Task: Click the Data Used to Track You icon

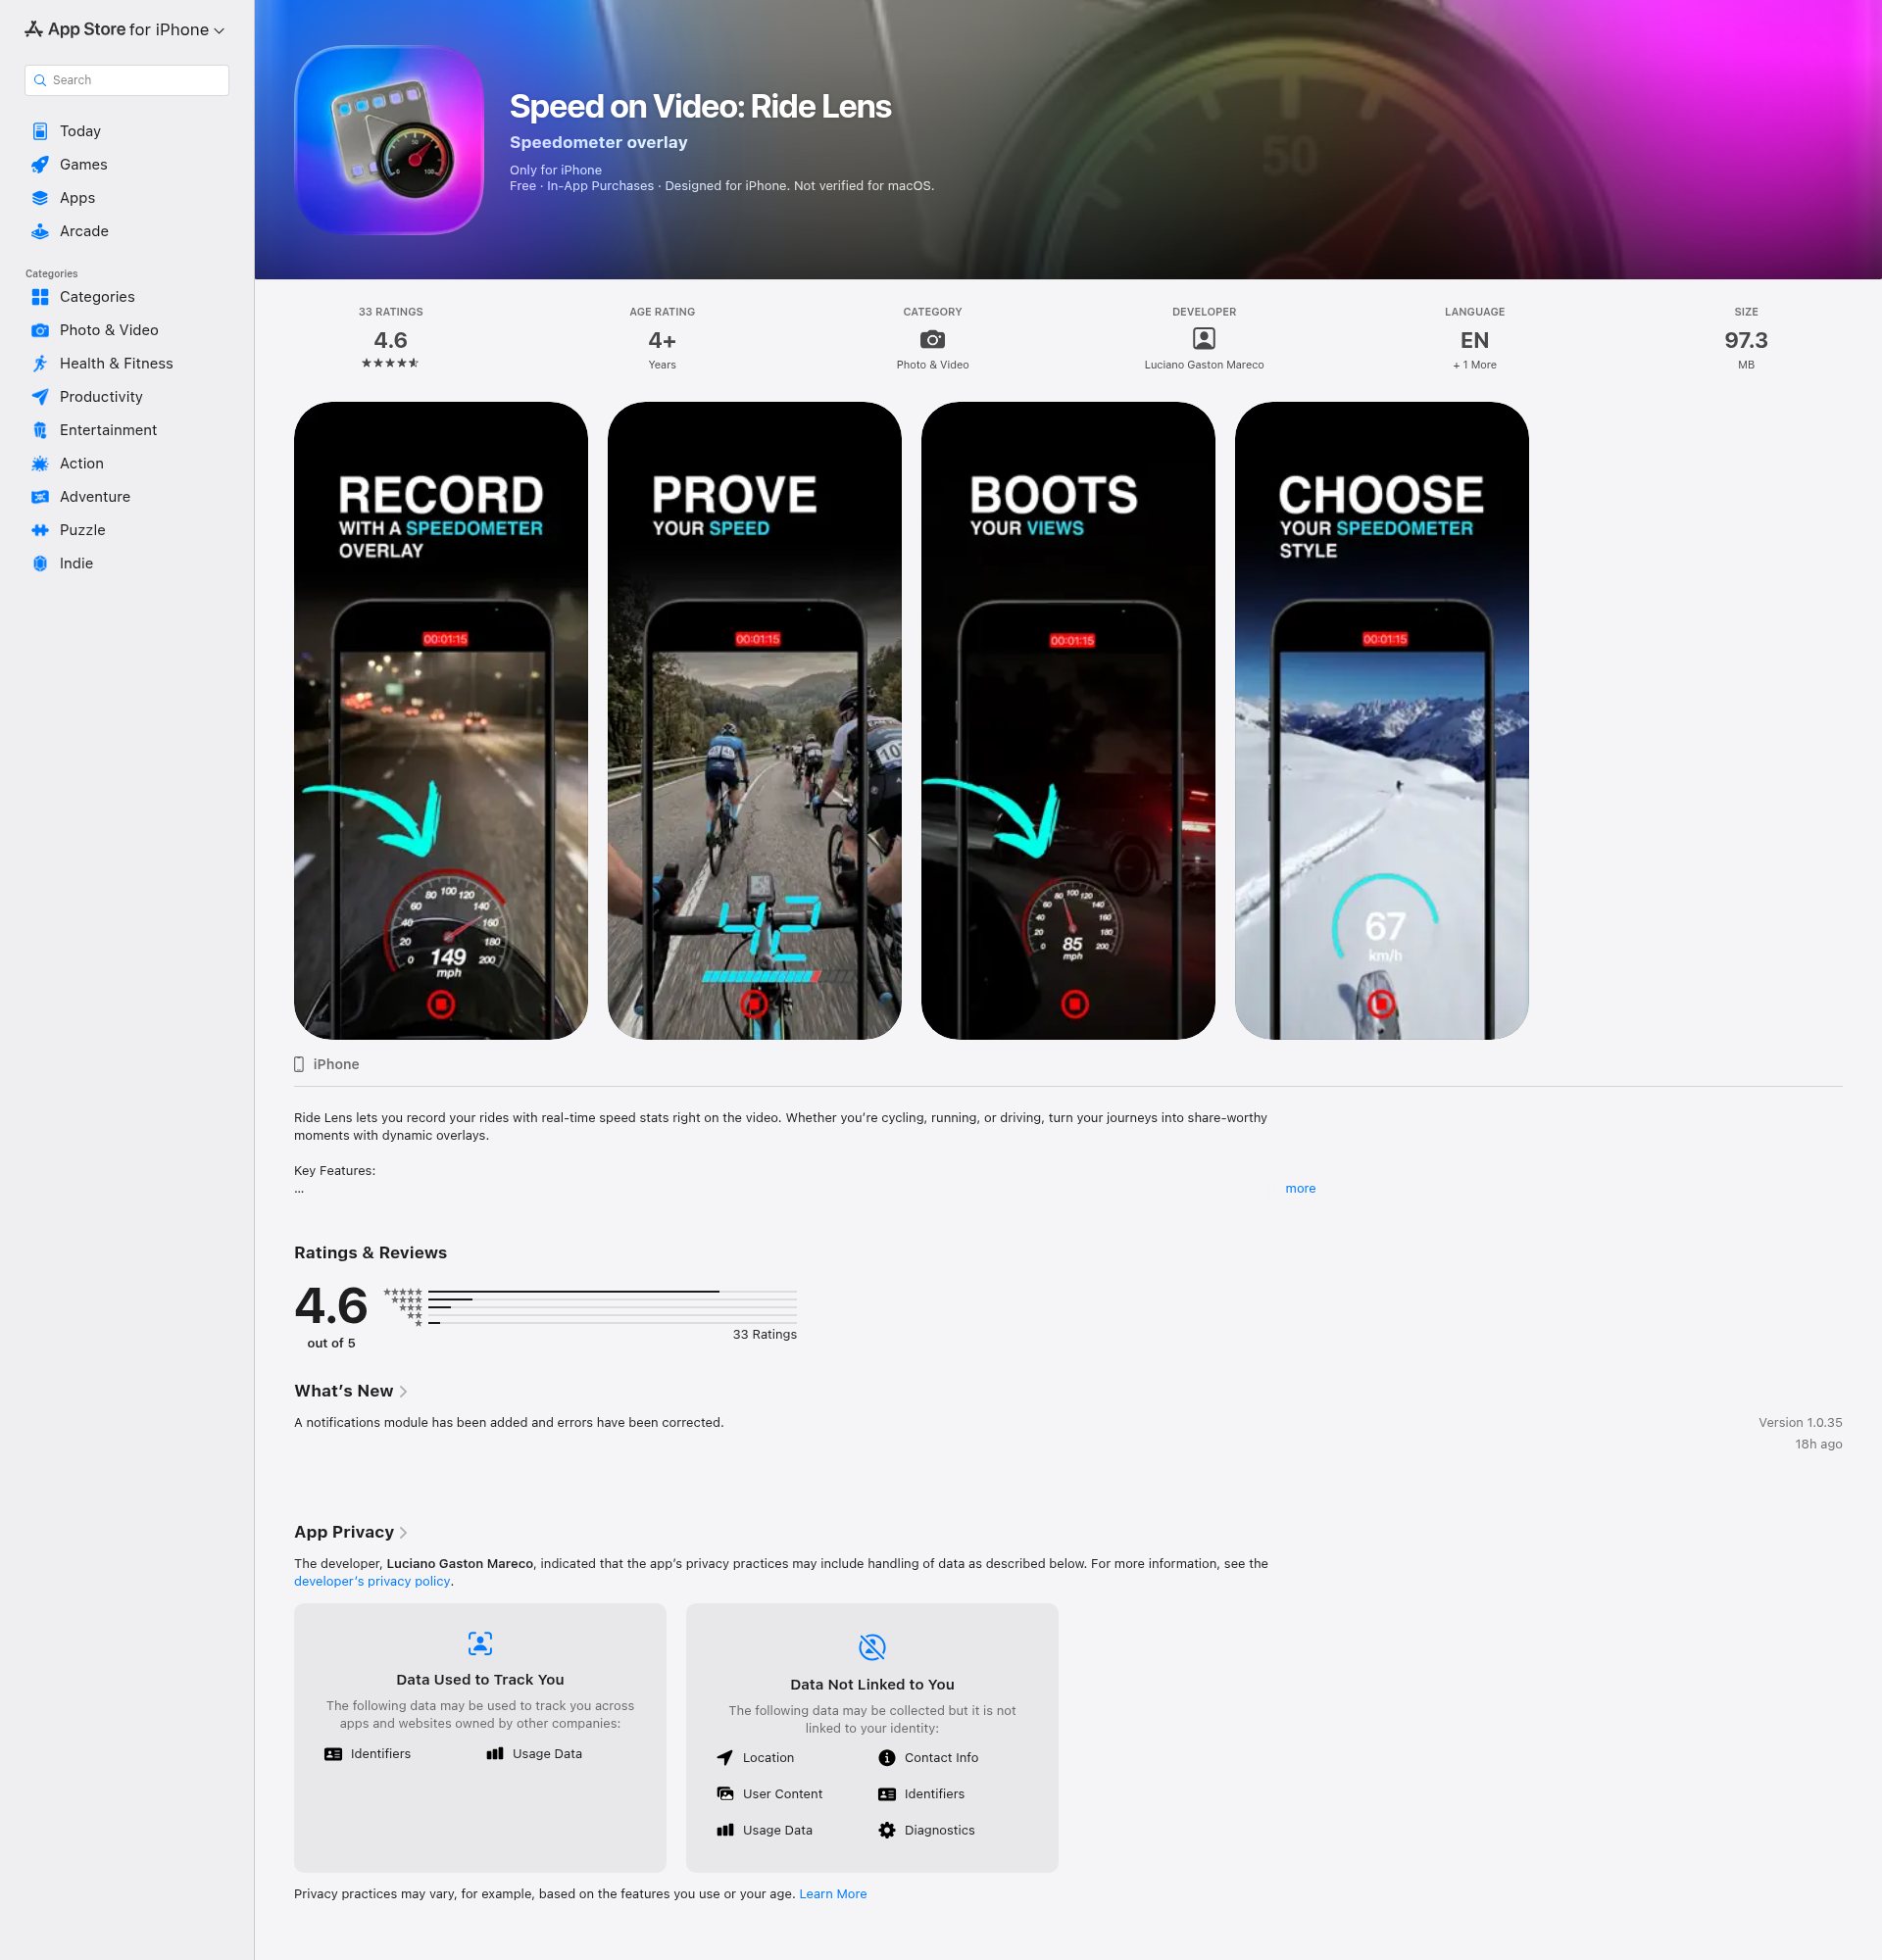Action: pos(480,1643)
